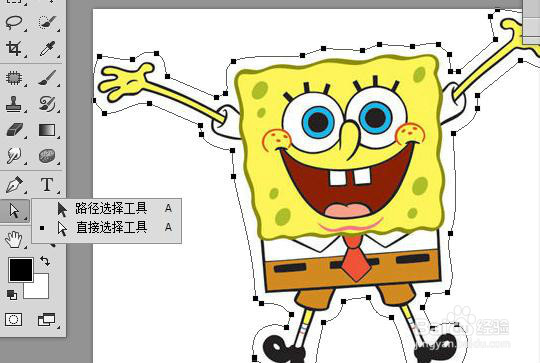Screen dimensions: 540x363
Task: Select the Gradient tool
Action: pos(47,130)
